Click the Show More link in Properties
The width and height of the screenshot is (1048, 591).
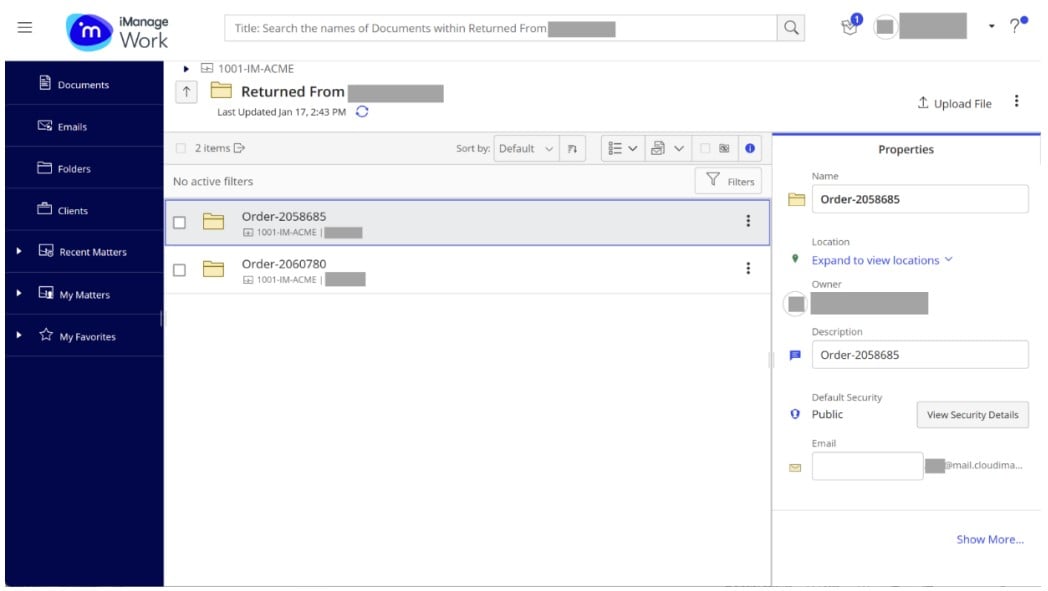pyautogui.click(x=989, y=539)
